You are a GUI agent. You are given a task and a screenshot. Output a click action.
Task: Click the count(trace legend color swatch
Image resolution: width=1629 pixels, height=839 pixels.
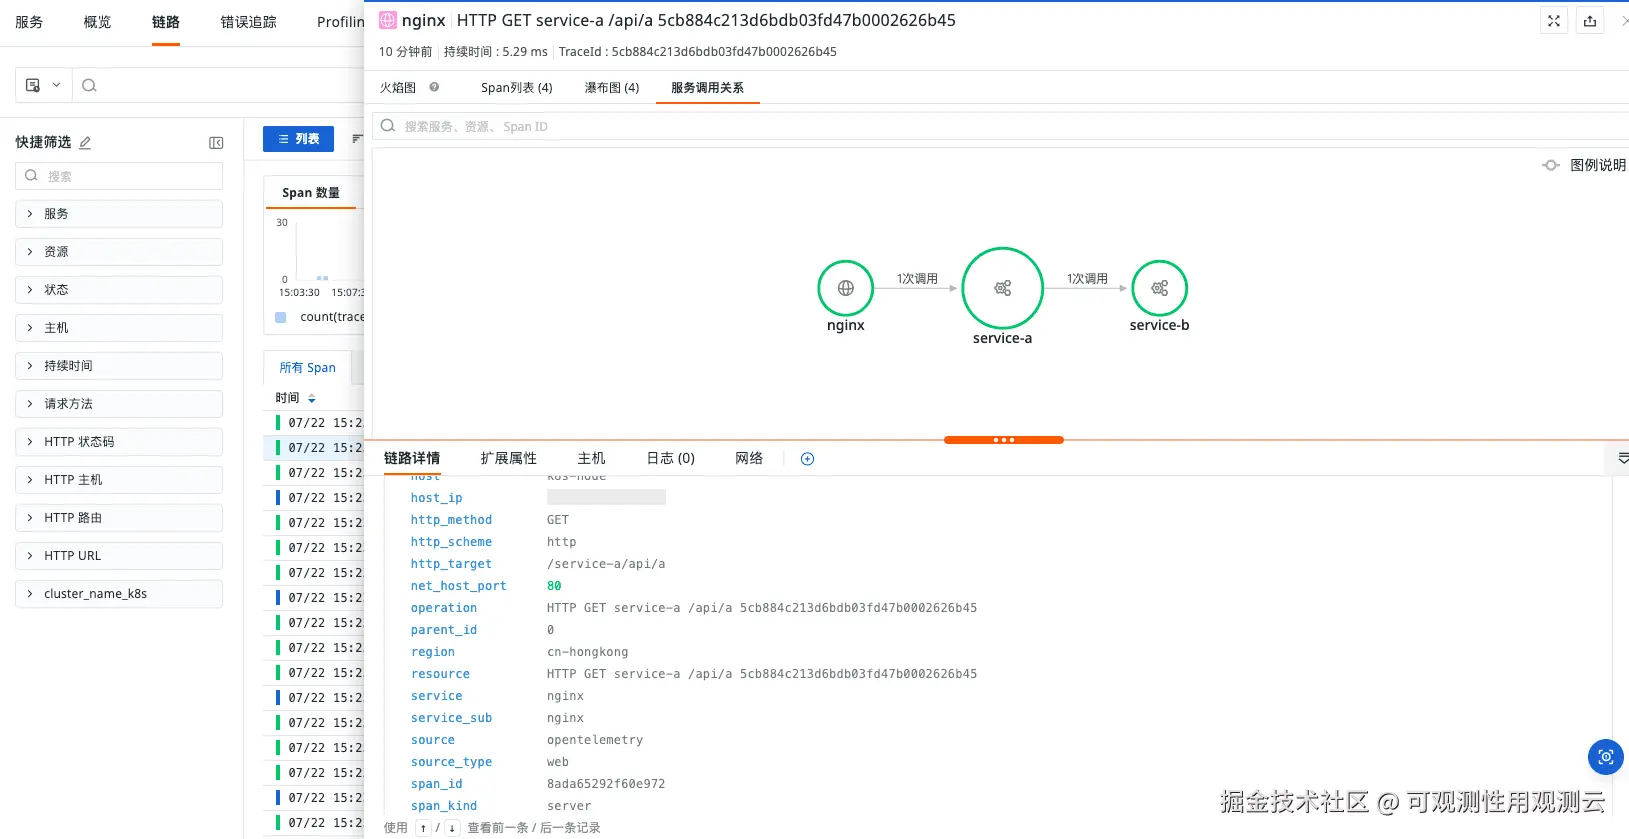coord(281,317)
